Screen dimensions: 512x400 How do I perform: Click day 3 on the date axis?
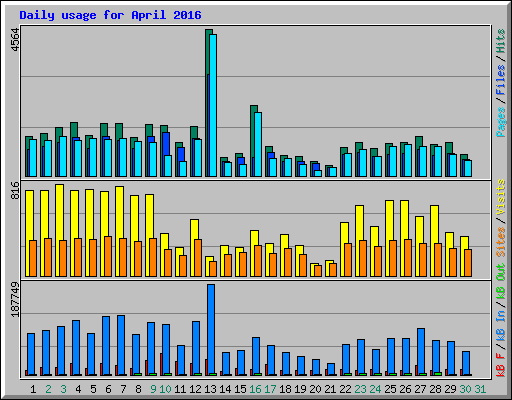(63, 389)
